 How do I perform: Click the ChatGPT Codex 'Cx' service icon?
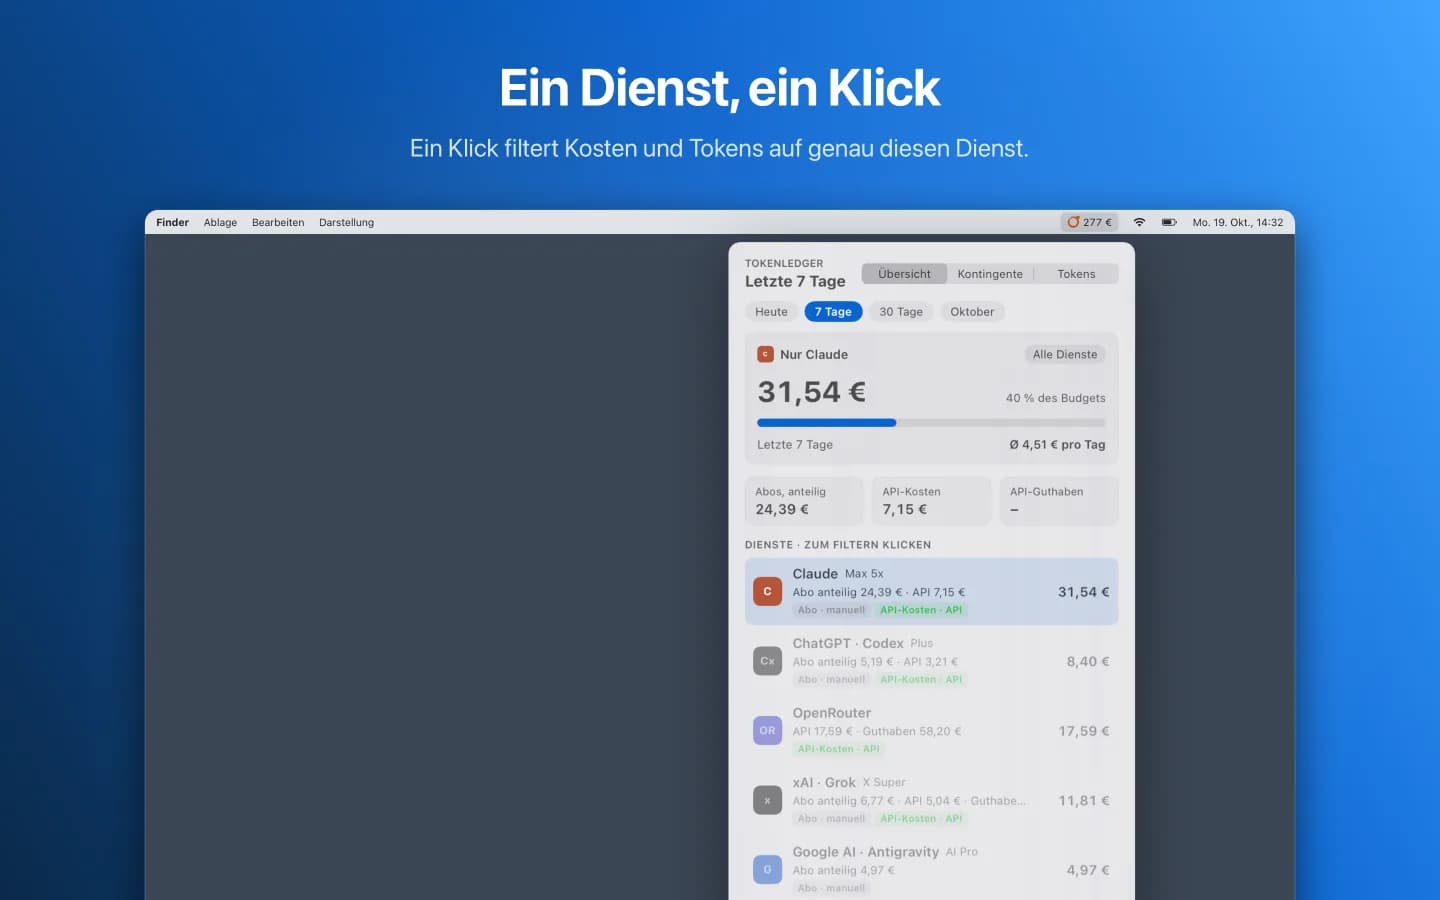pos(767,661)
